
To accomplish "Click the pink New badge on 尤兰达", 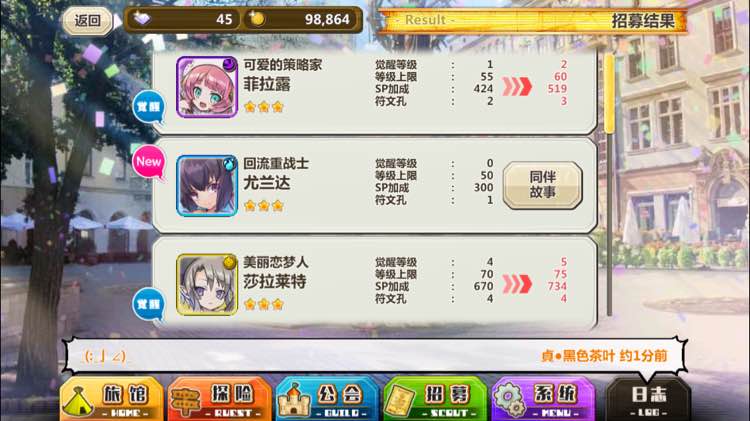I will click(148, 163).
